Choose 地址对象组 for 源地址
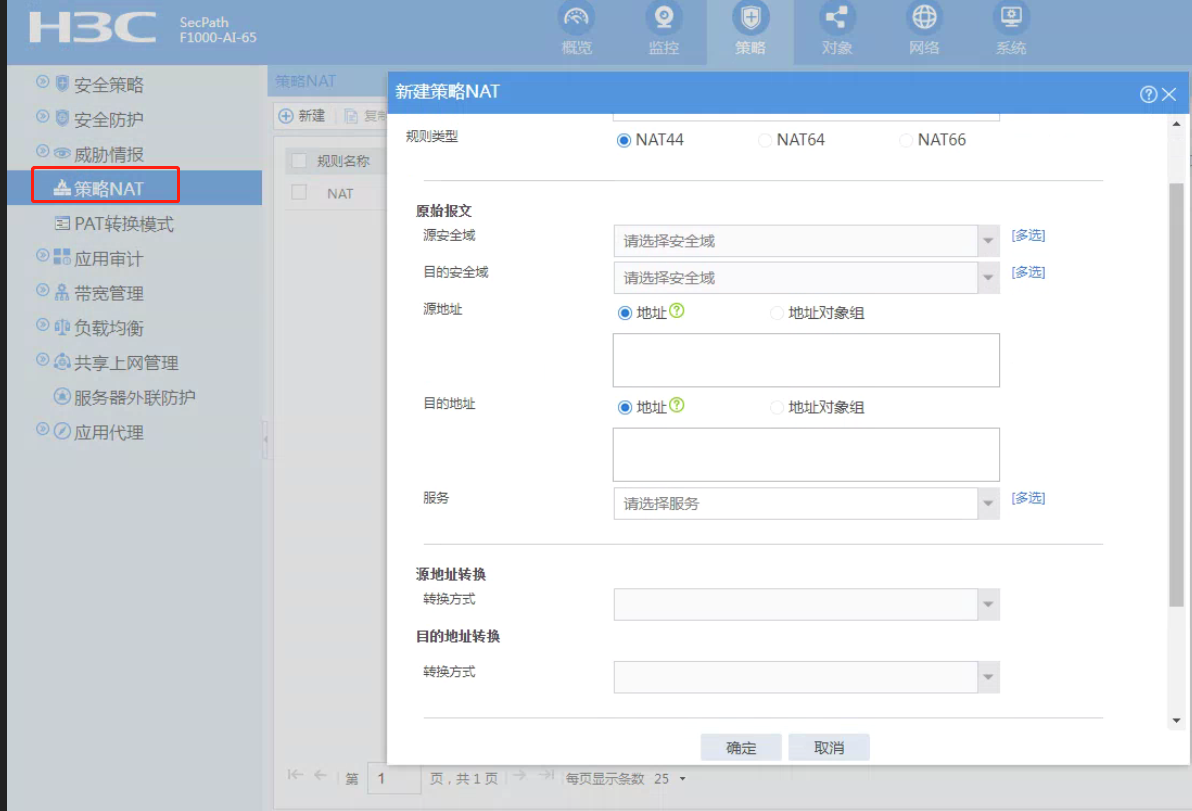 tap(777, 313)
